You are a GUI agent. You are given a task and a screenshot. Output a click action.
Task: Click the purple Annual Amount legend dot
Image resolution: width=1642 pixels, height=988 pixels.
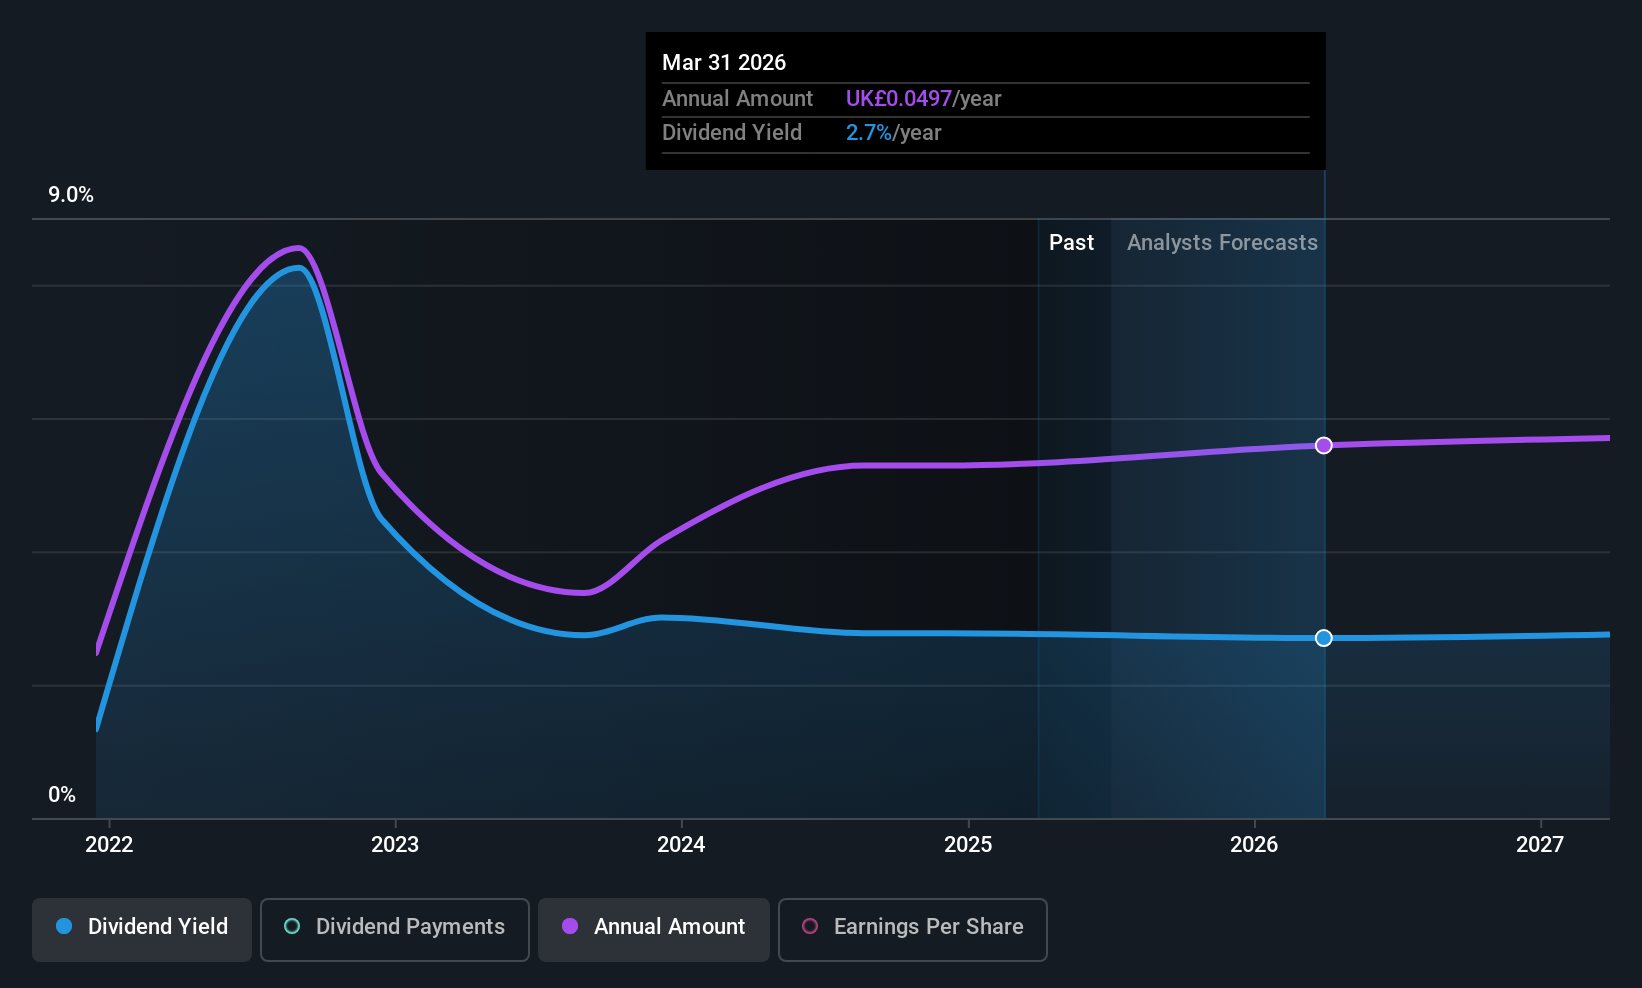[570, 926]
